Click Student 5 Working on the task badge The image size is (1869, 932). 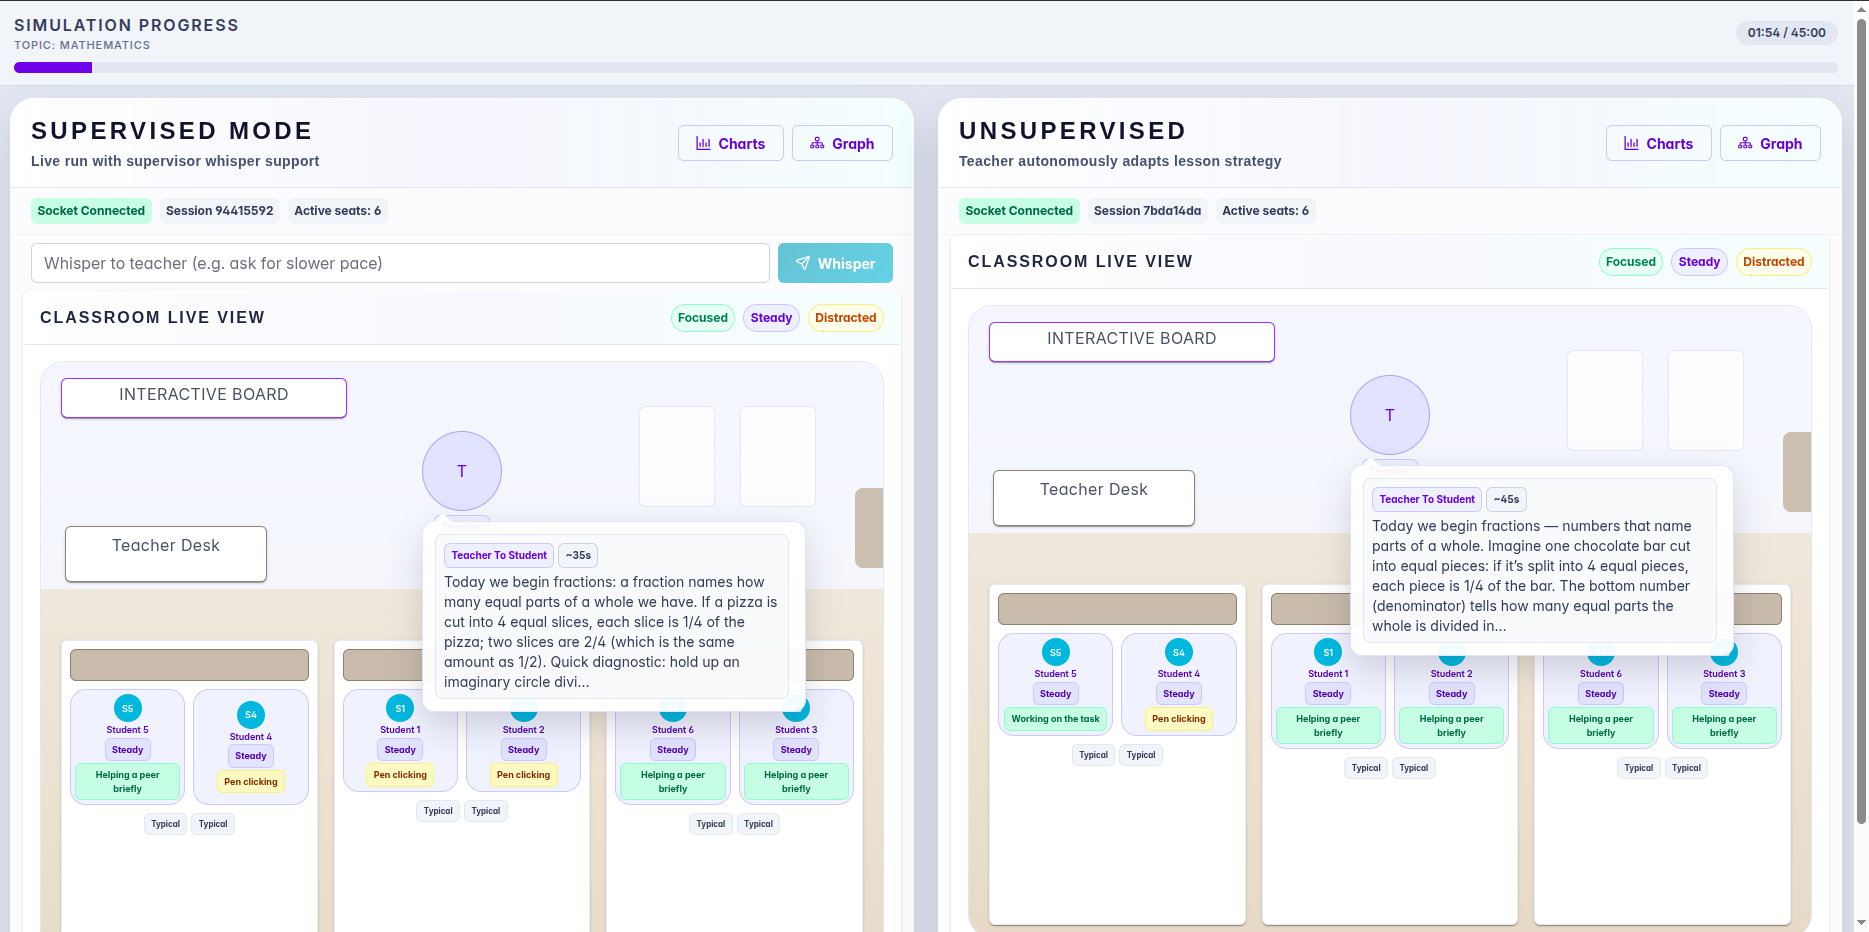[1056, 719]
